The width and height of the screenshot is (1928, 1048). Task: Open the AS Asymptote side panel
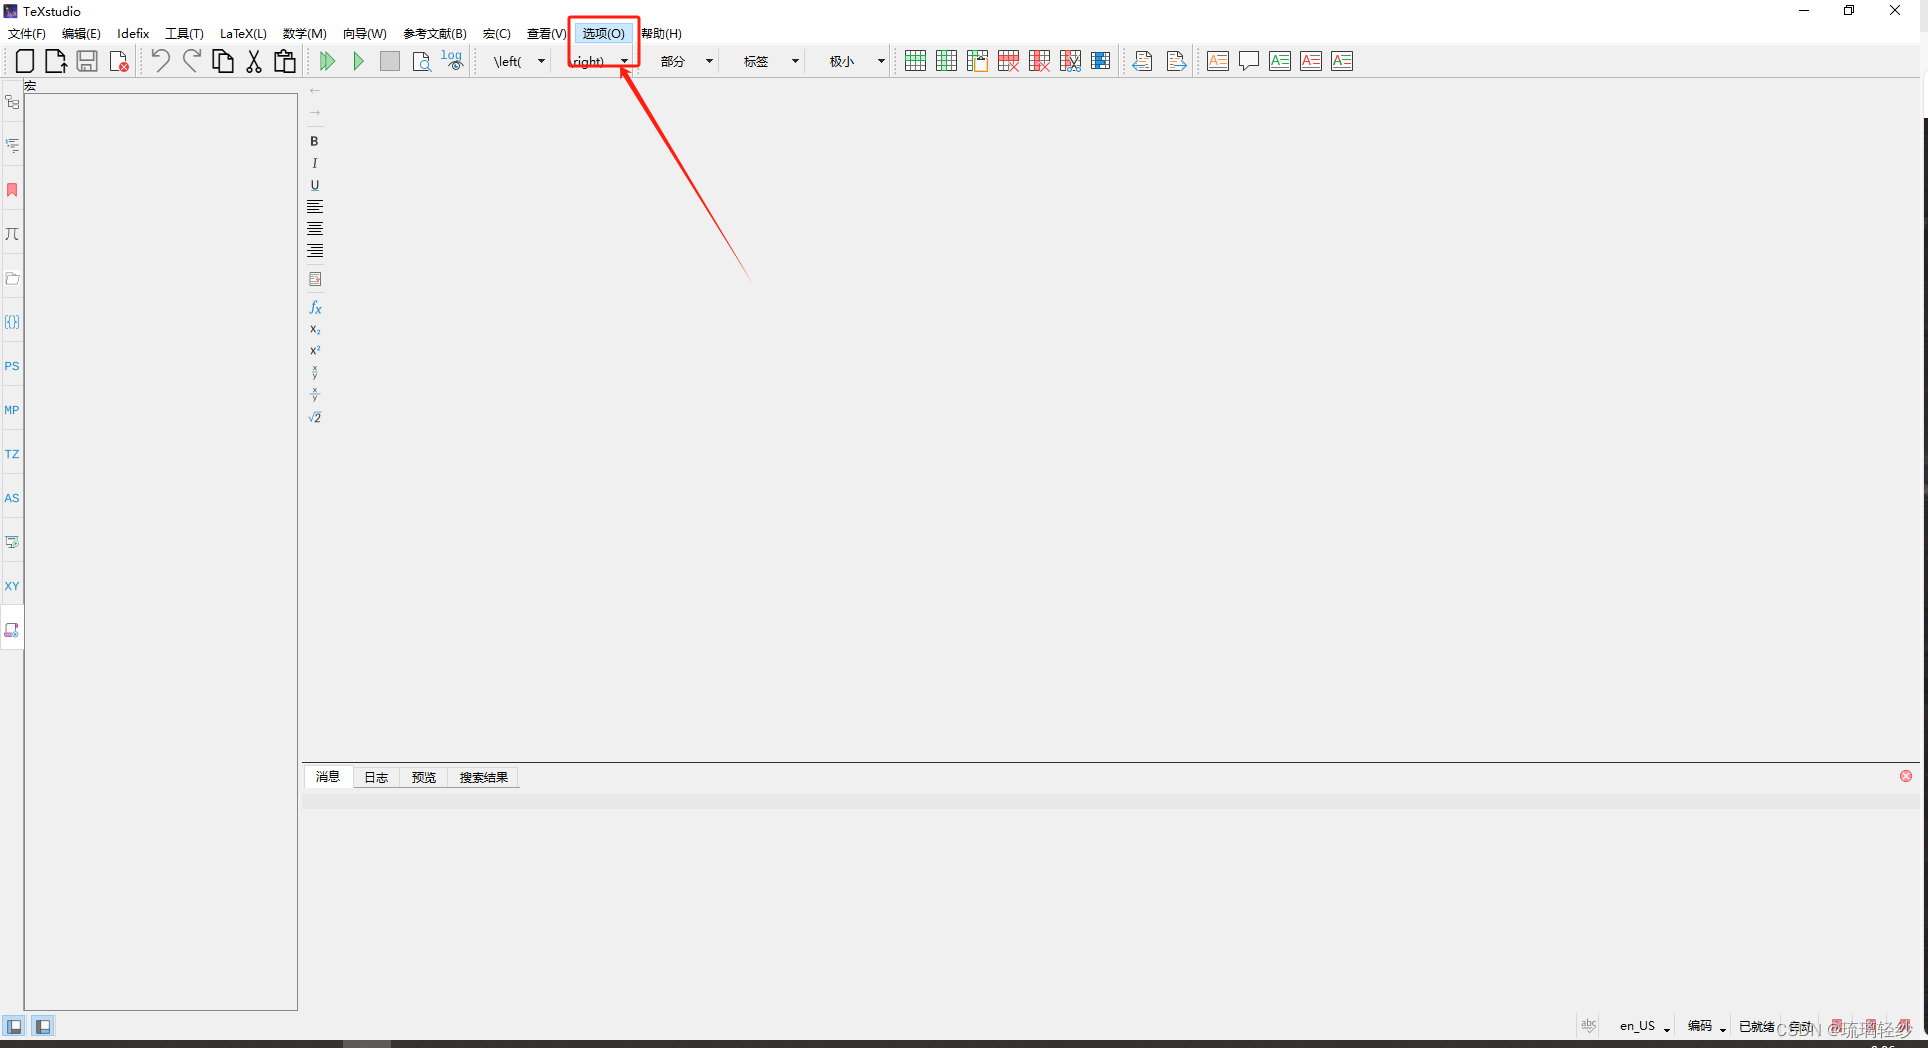[12, 498]
